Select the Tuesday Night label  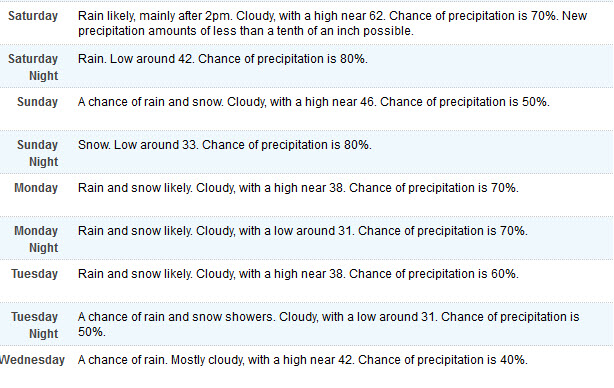tap(34, 325)
